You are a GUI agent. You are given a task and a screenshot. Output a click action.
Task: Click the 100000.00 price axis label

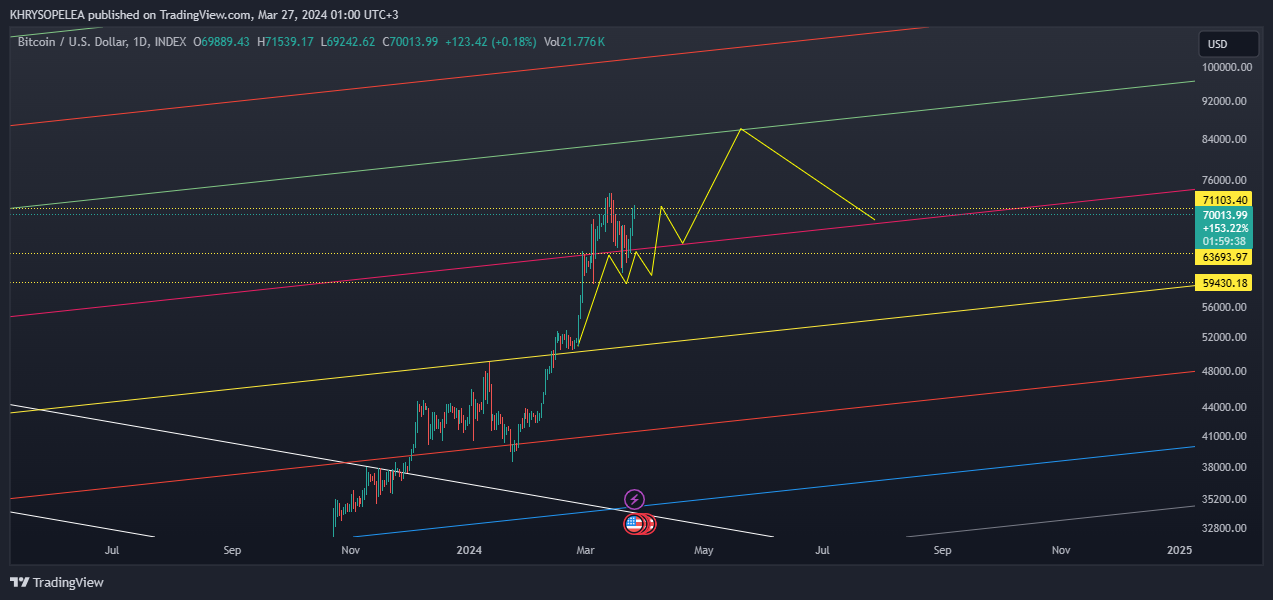(1228, 67)
